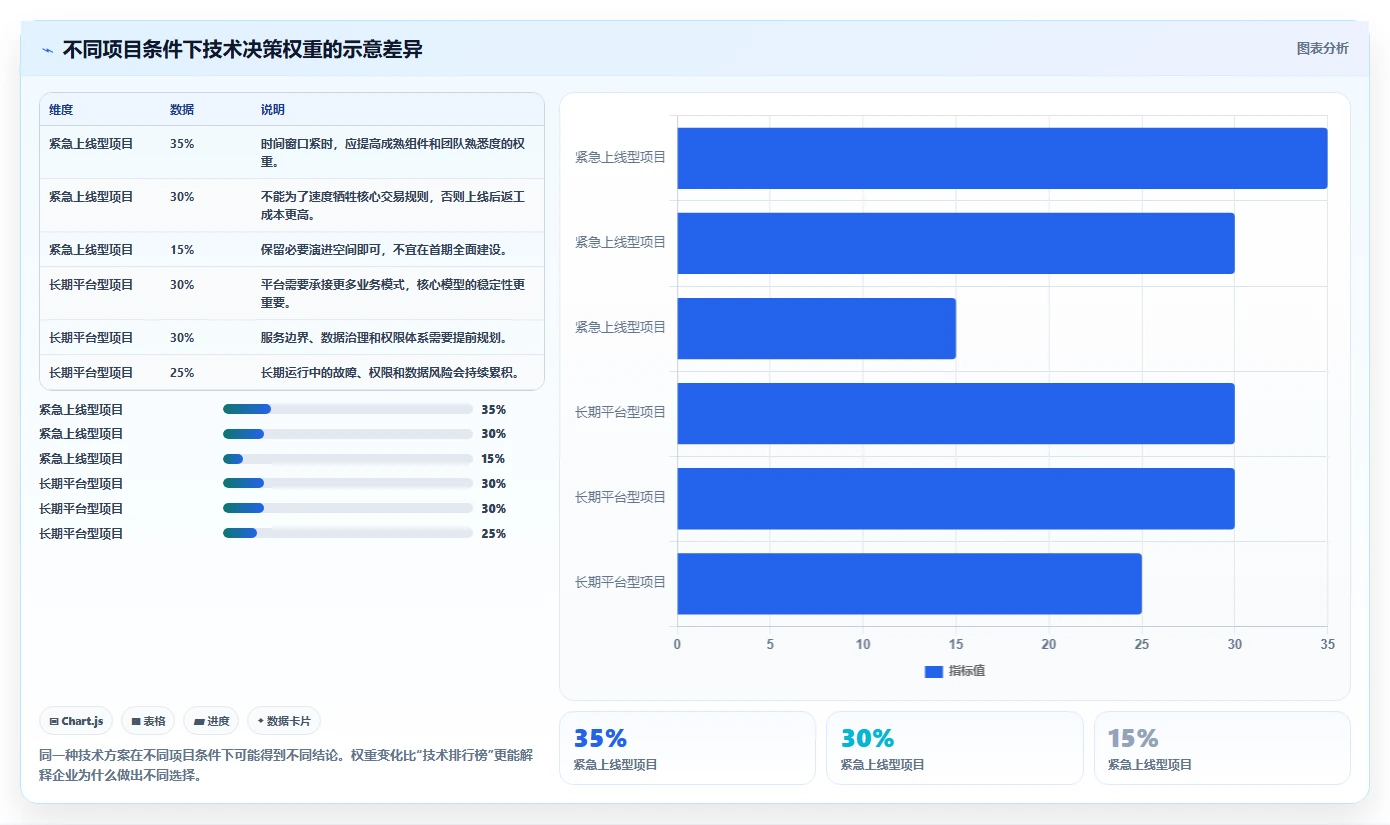Click the 图表分析 label in the header
The image size is (1390, 825).
pos(1322,48)
